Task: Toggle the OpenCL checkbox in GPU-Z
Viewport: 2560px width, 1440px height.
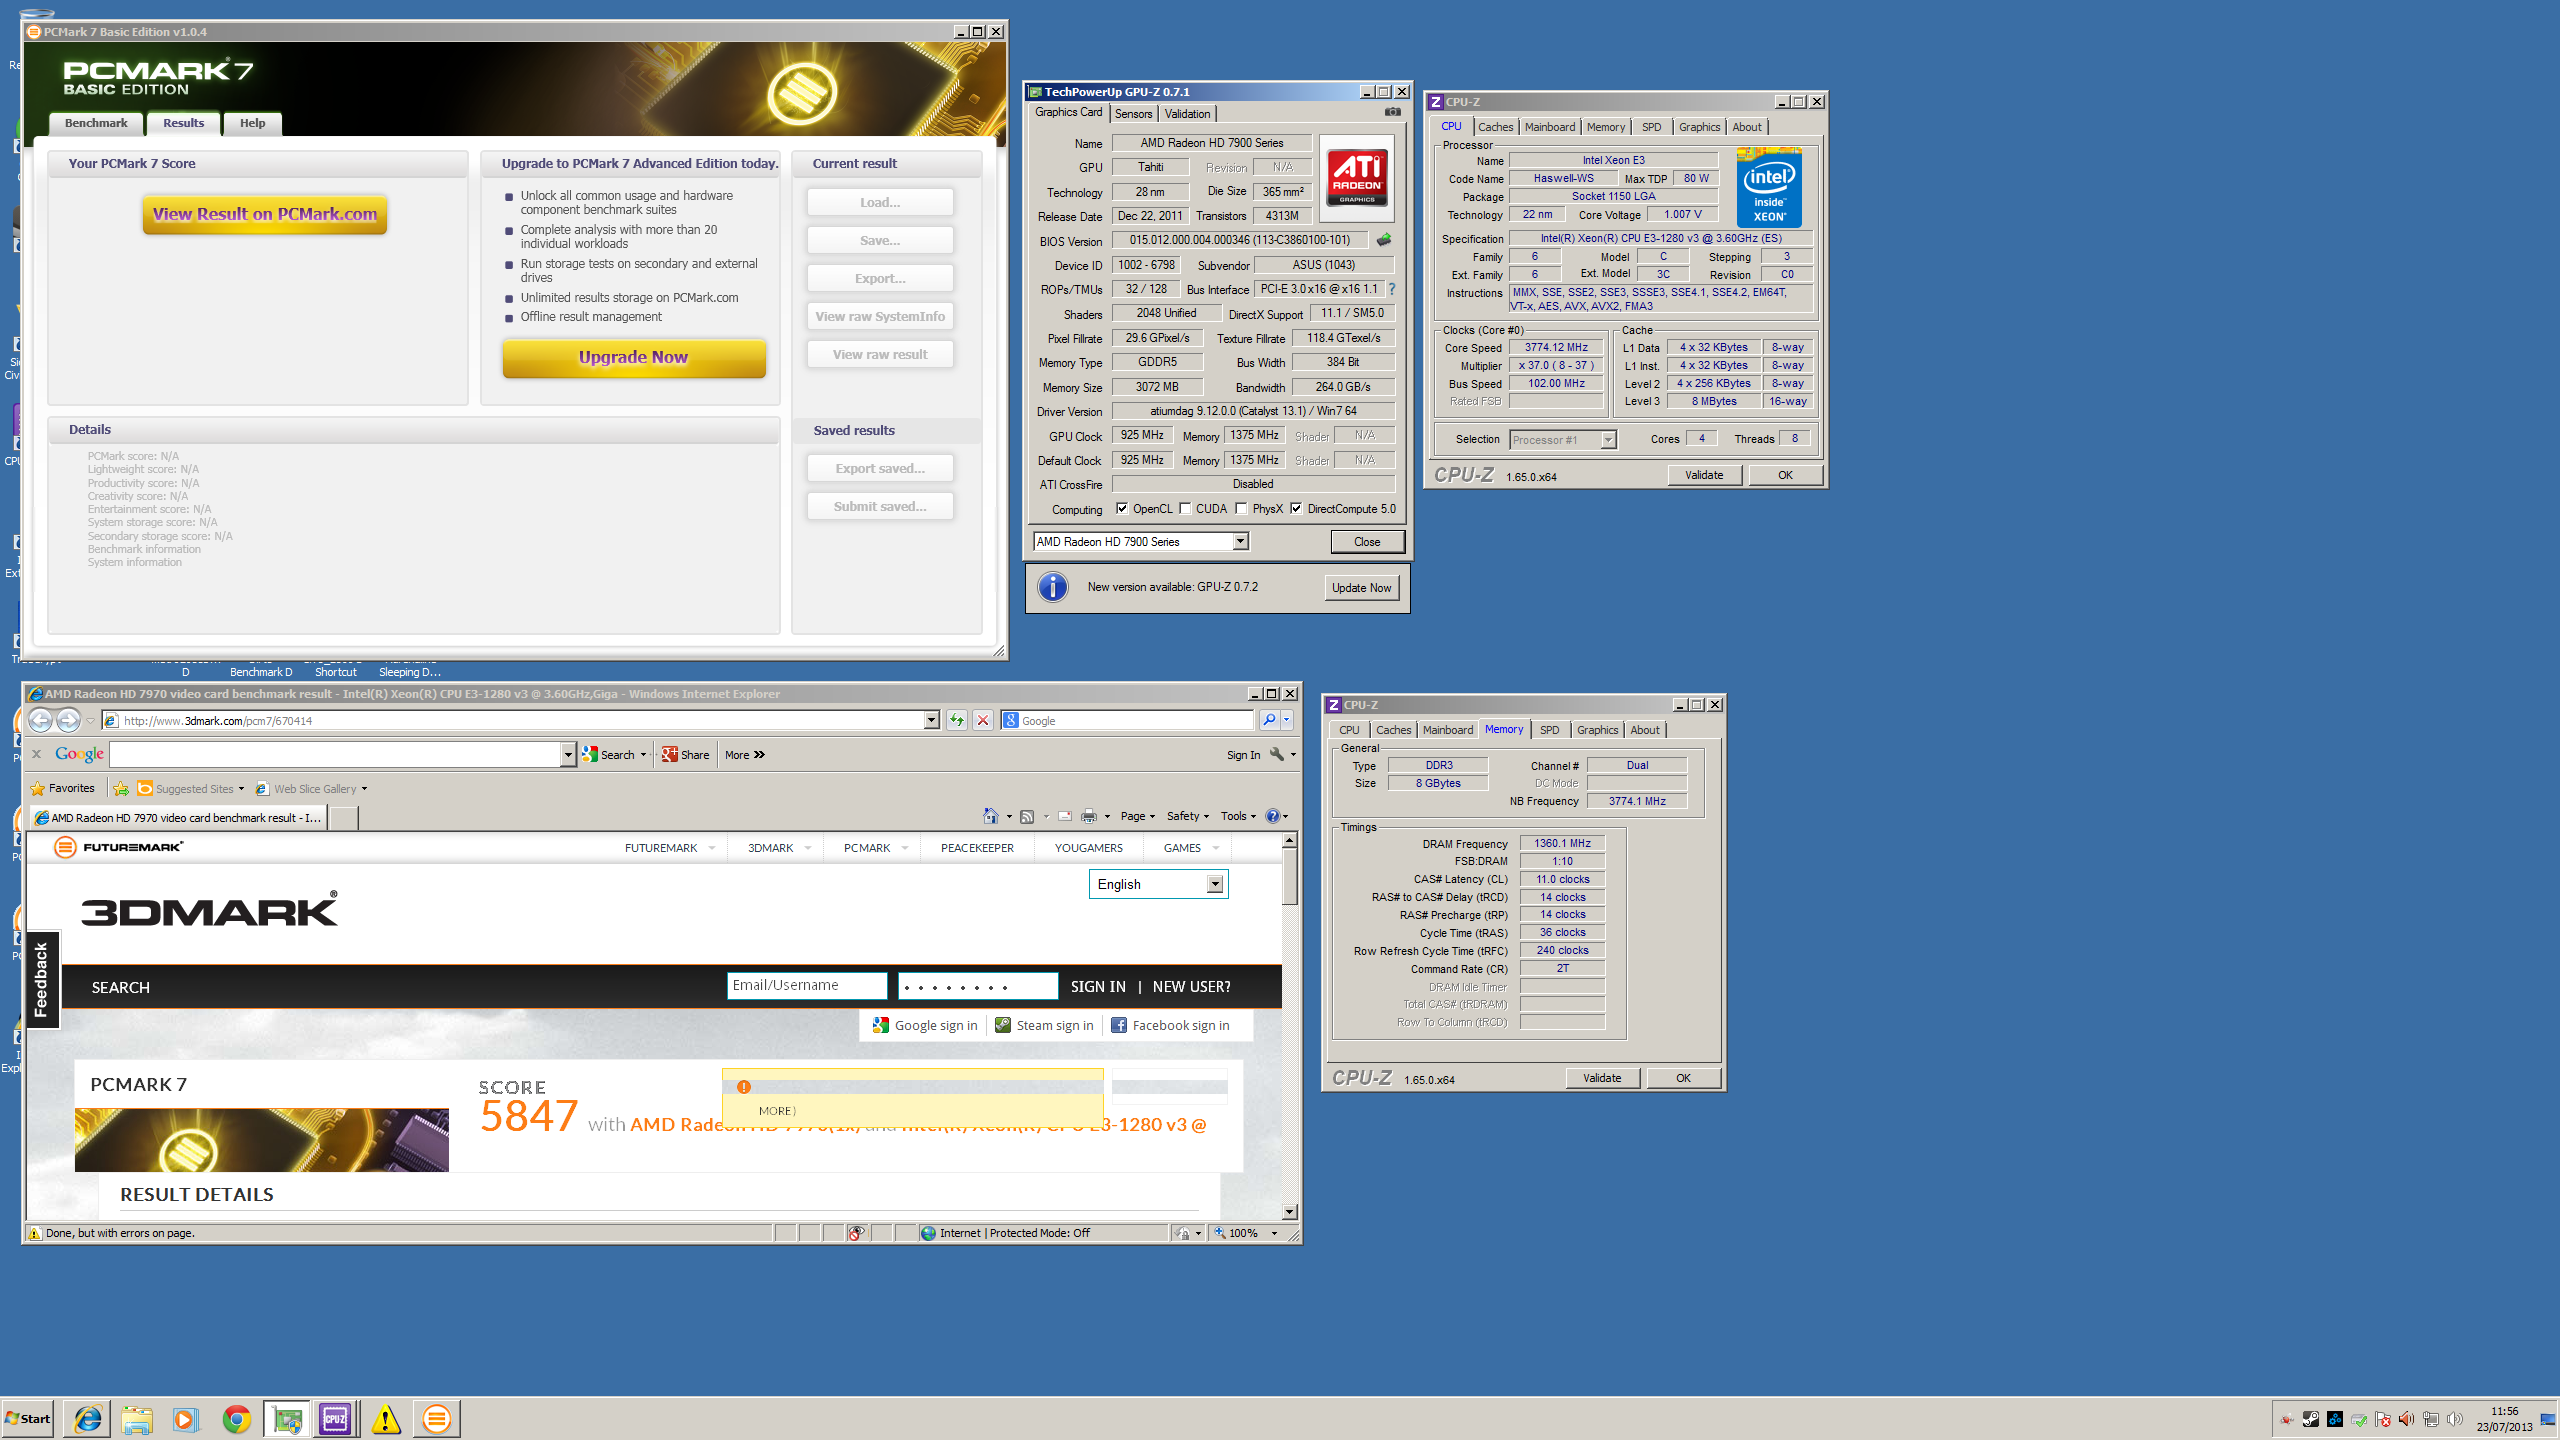Action: pos(1122,508)
